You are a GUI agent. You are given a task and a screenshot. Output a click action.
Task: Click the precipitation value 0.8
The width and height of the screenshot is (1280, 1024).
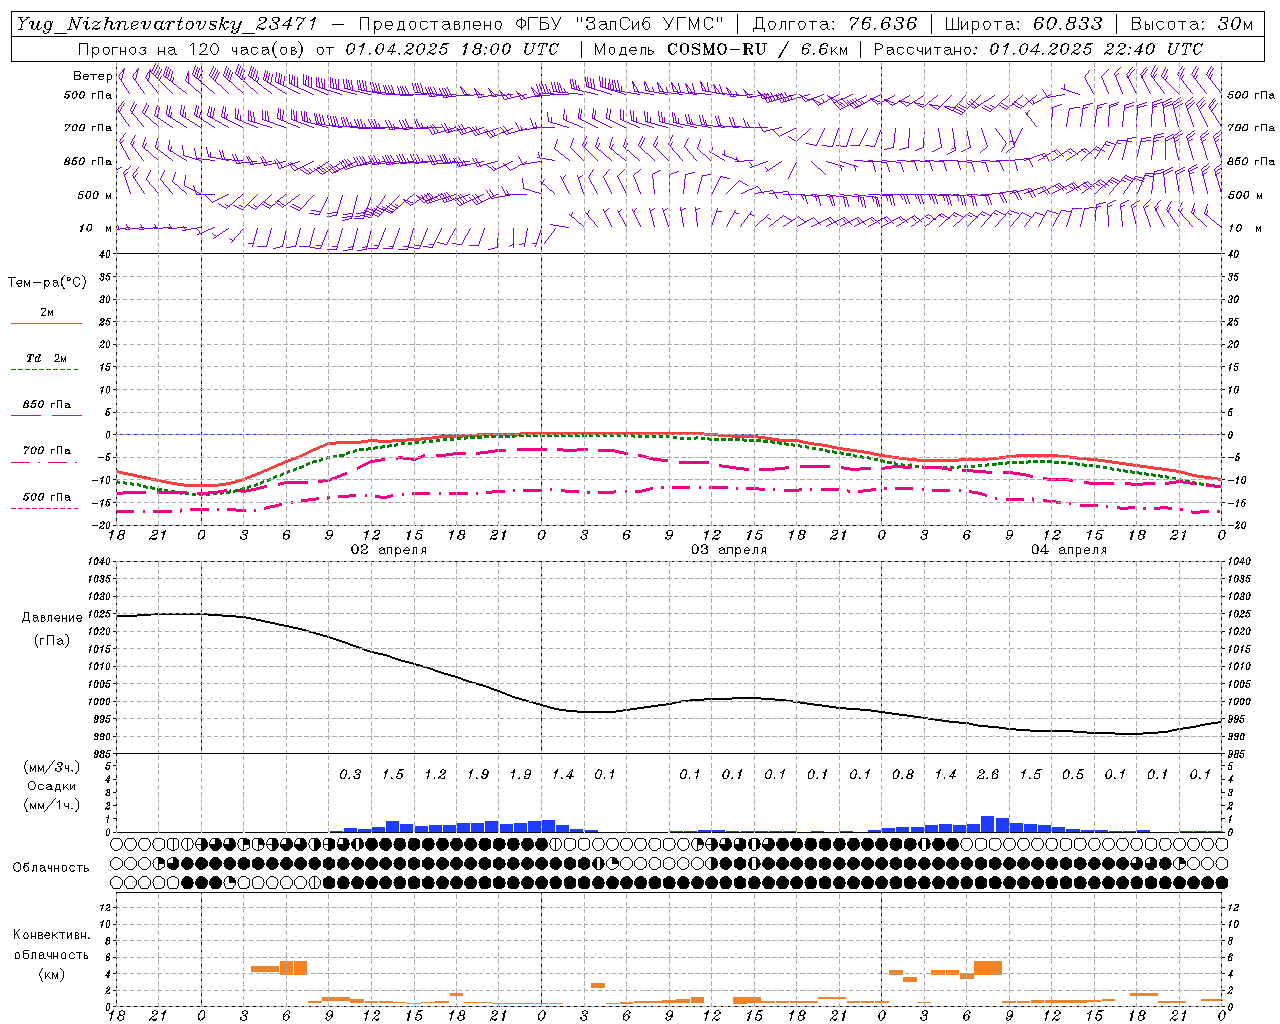pyautogui.click(x=903, y=775)
